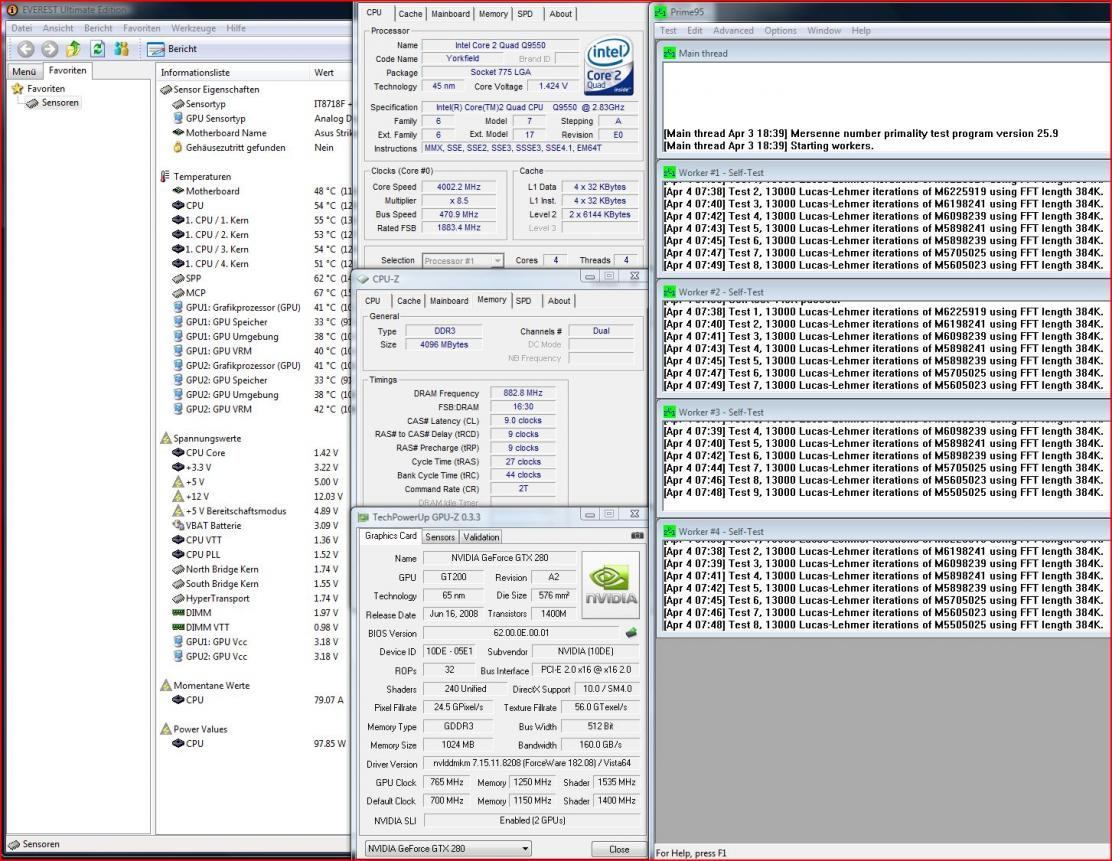Click the North Bridge Kern icon
The image size is (1112, 861).
[x=178, y=569]
